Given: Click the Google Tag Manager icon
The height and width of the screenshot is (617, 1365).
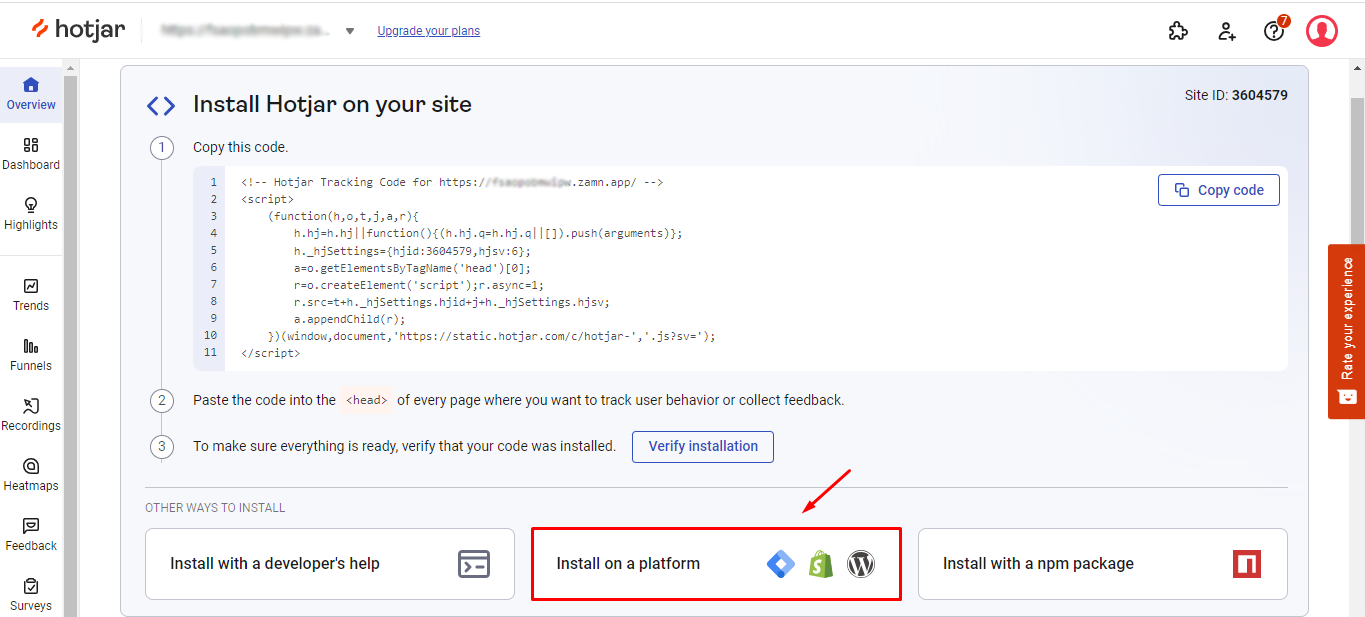Looking at the screenshot, I should (781, 564).
